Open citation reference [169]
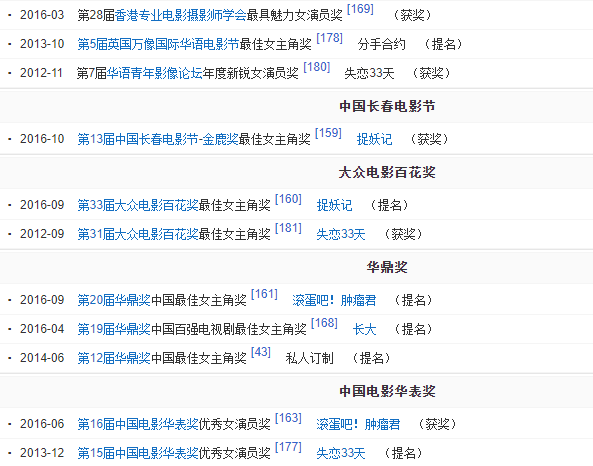 tap(360, 9)
